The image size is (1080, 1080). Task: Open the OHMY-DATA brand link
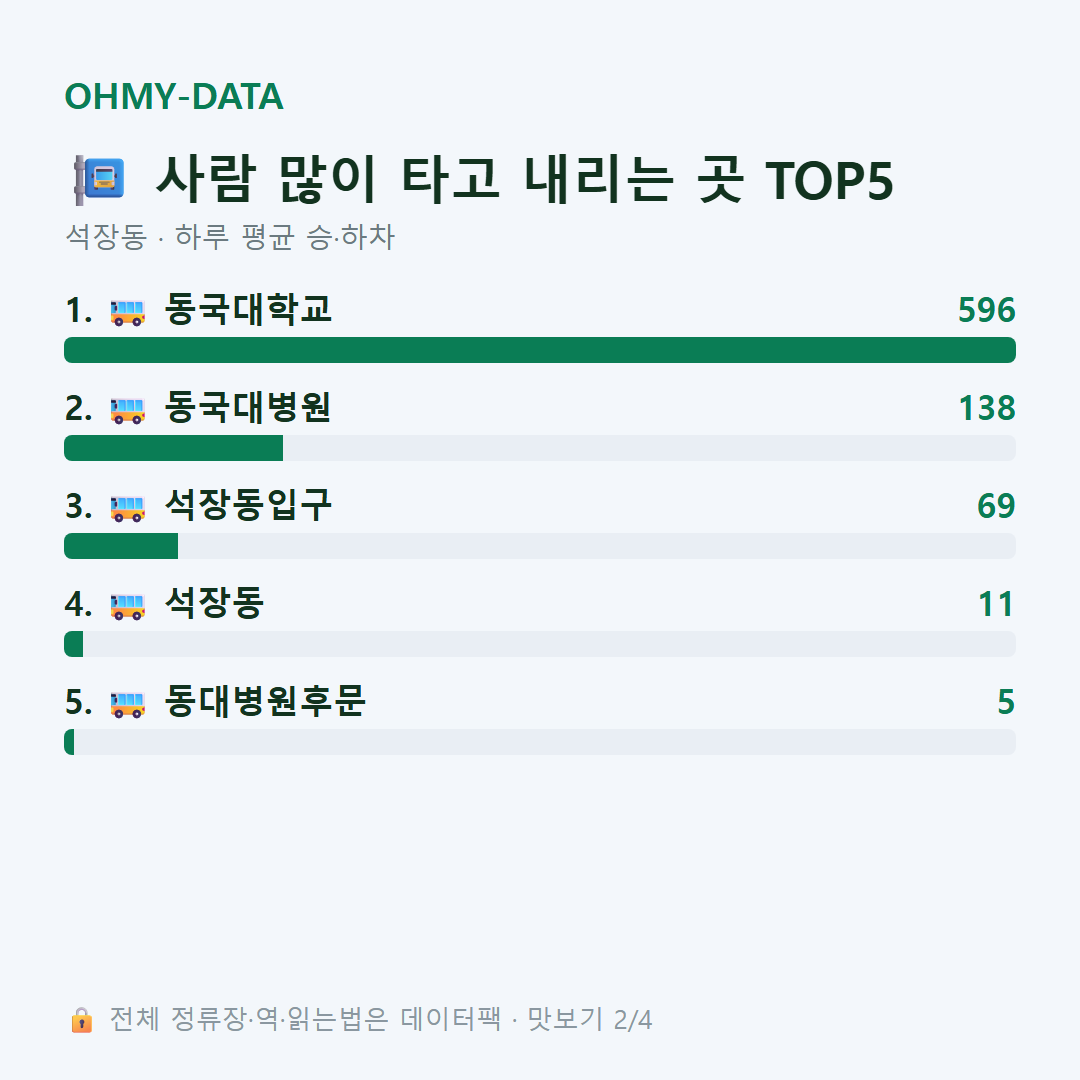click(x=174, y=96)
